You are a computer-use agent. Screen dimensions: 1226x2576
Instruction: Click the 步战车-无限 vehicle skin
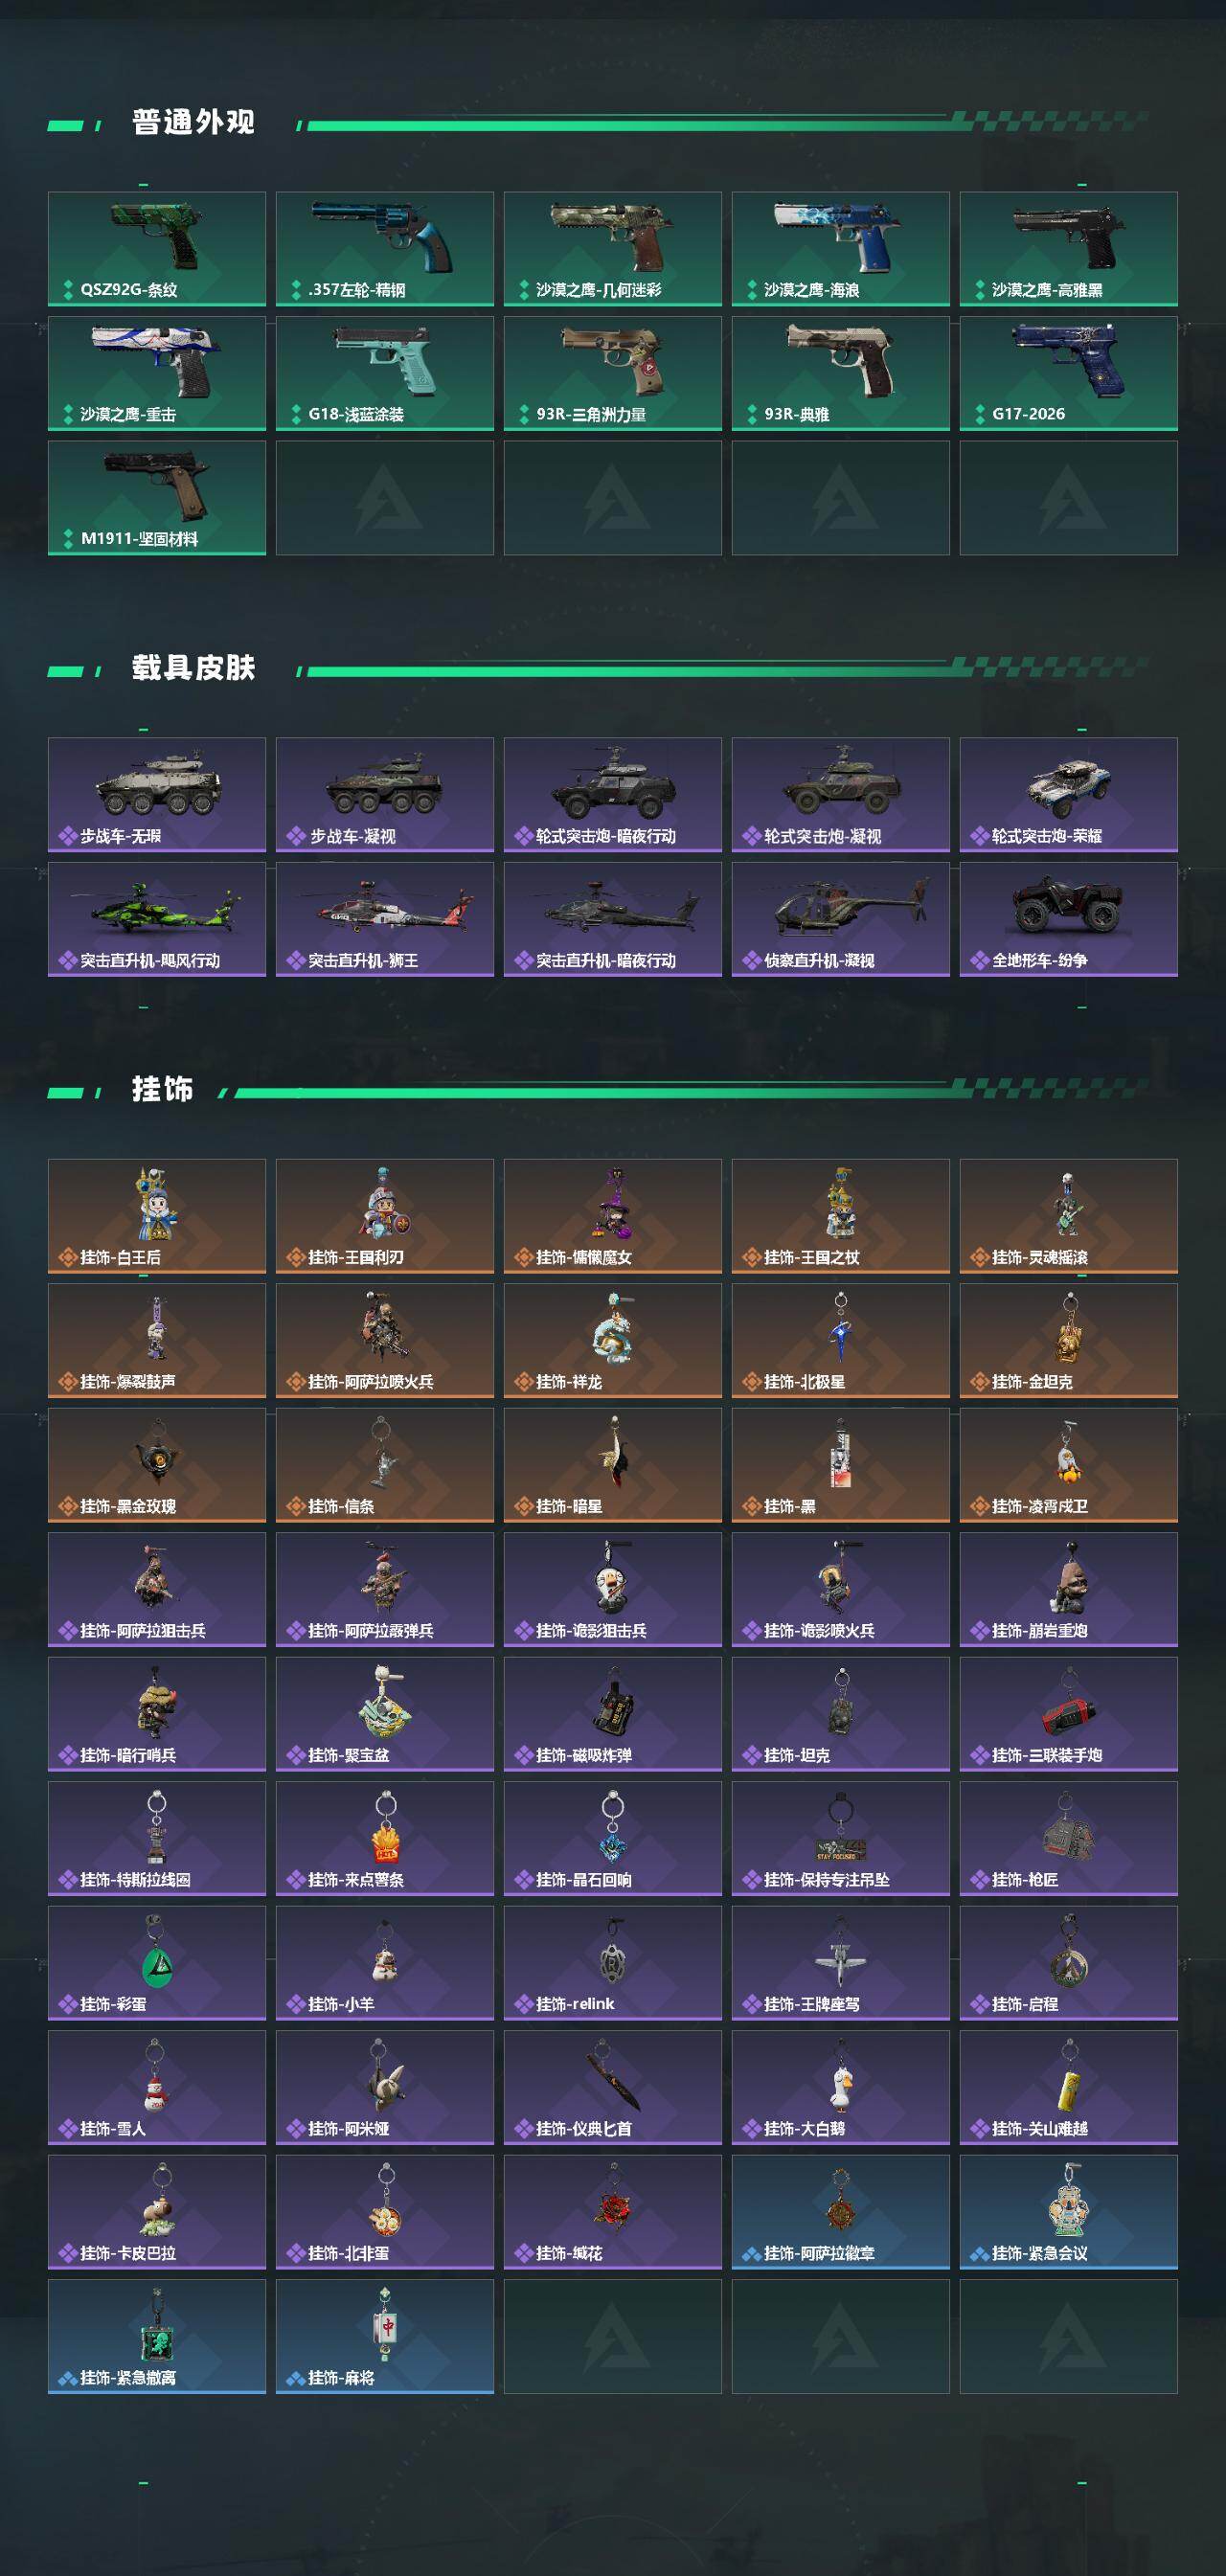pos(157,795)
